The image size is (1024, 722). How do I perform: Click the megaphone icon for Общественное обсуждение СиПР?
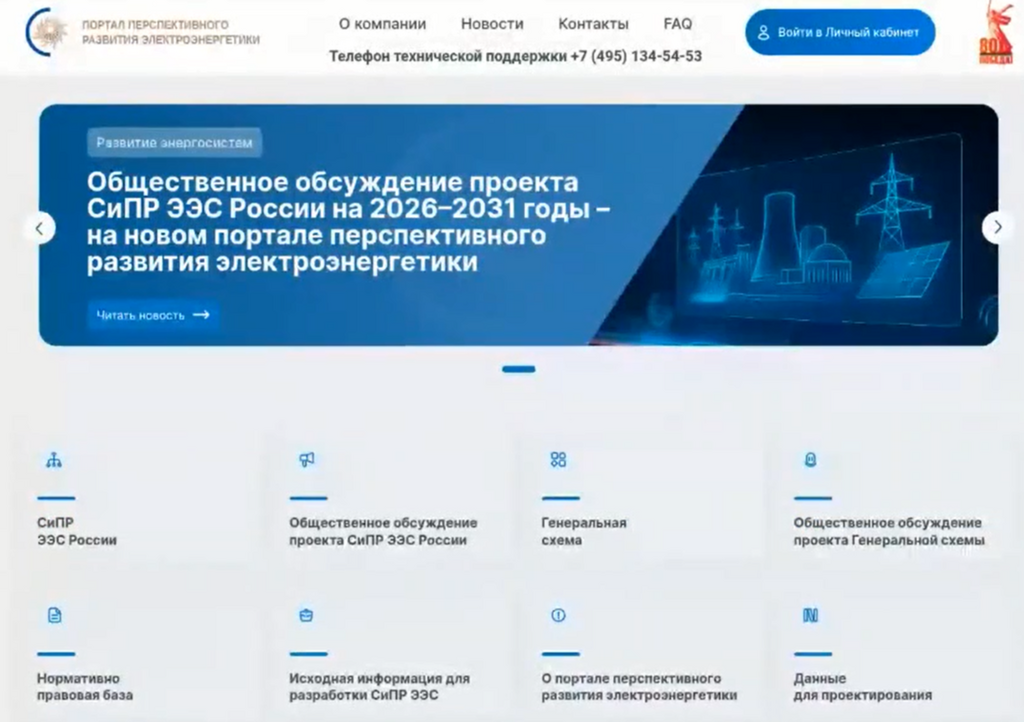click(x=307, y=460)
